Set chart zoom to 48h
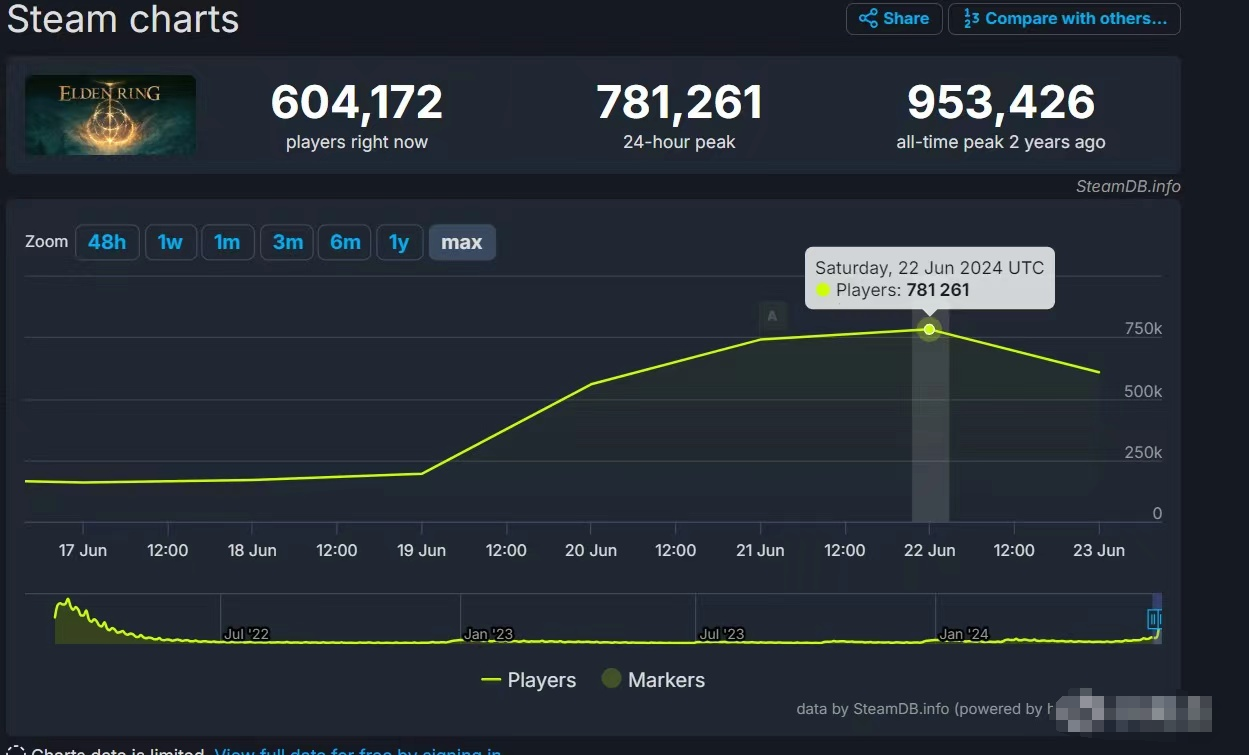 click(x=107, y=242)
